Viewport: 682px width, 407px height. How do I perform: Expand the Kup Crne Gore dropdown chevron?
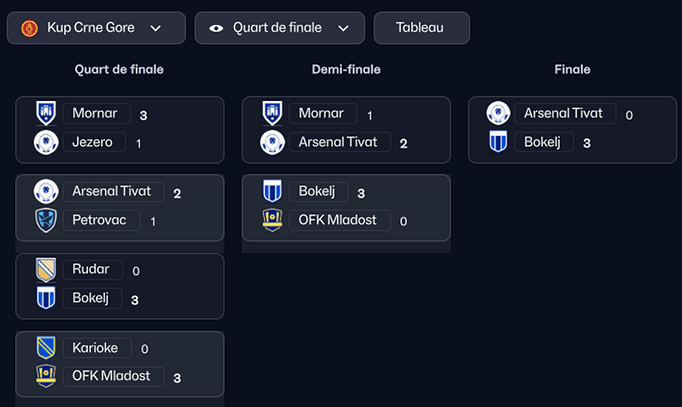(155, 28)
